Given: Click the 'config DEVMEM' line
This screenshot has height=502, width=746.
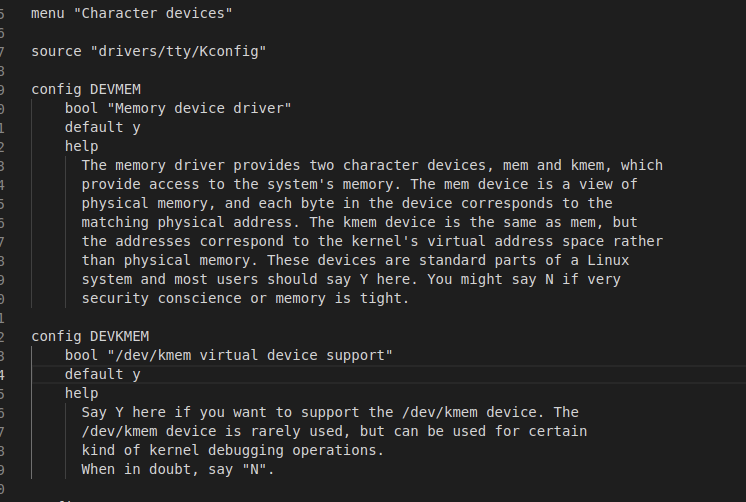Looking at the screenshot, I should point(86,89).
